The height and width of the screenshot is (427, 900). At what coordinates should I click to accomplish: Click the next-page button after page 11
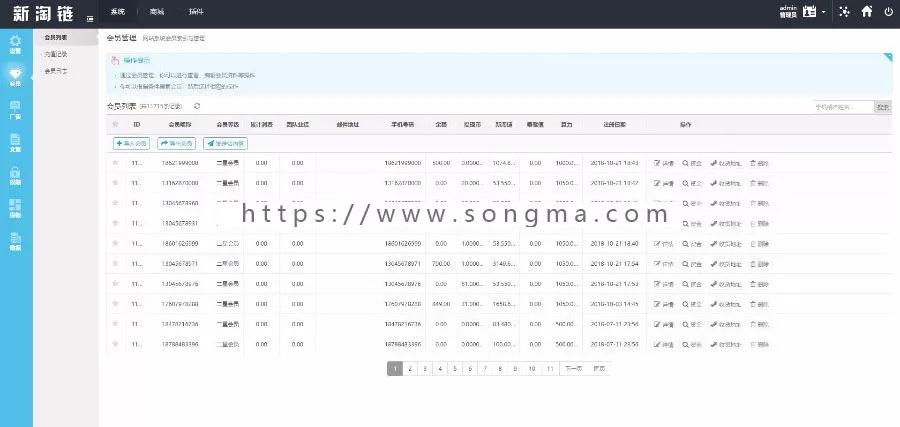click(x=573, y=368)
